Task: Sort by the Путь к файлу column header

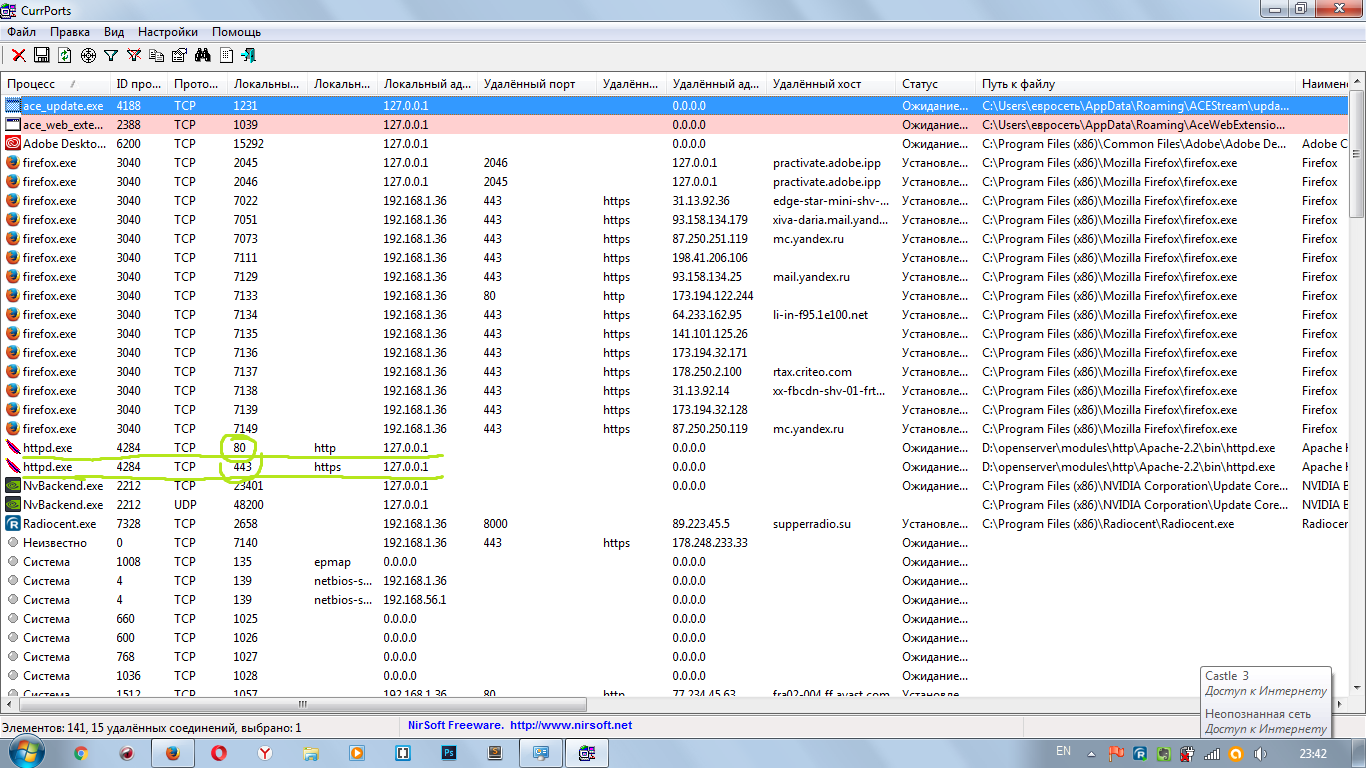Action: (x=1135, y=84)
